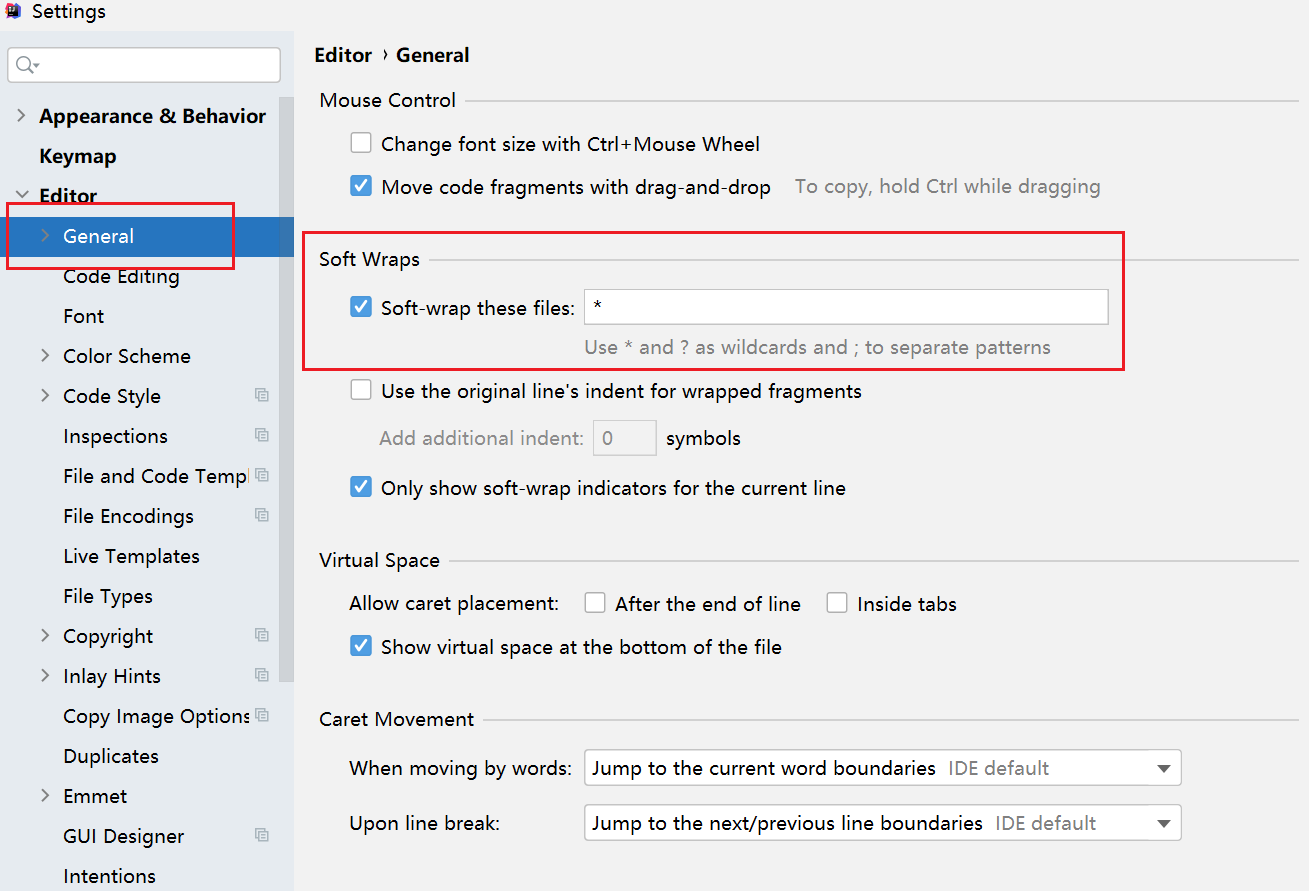Viewport: 1309px width, 891px height.
Task: Check After the end of line option
Action: (x=595, y=603)
